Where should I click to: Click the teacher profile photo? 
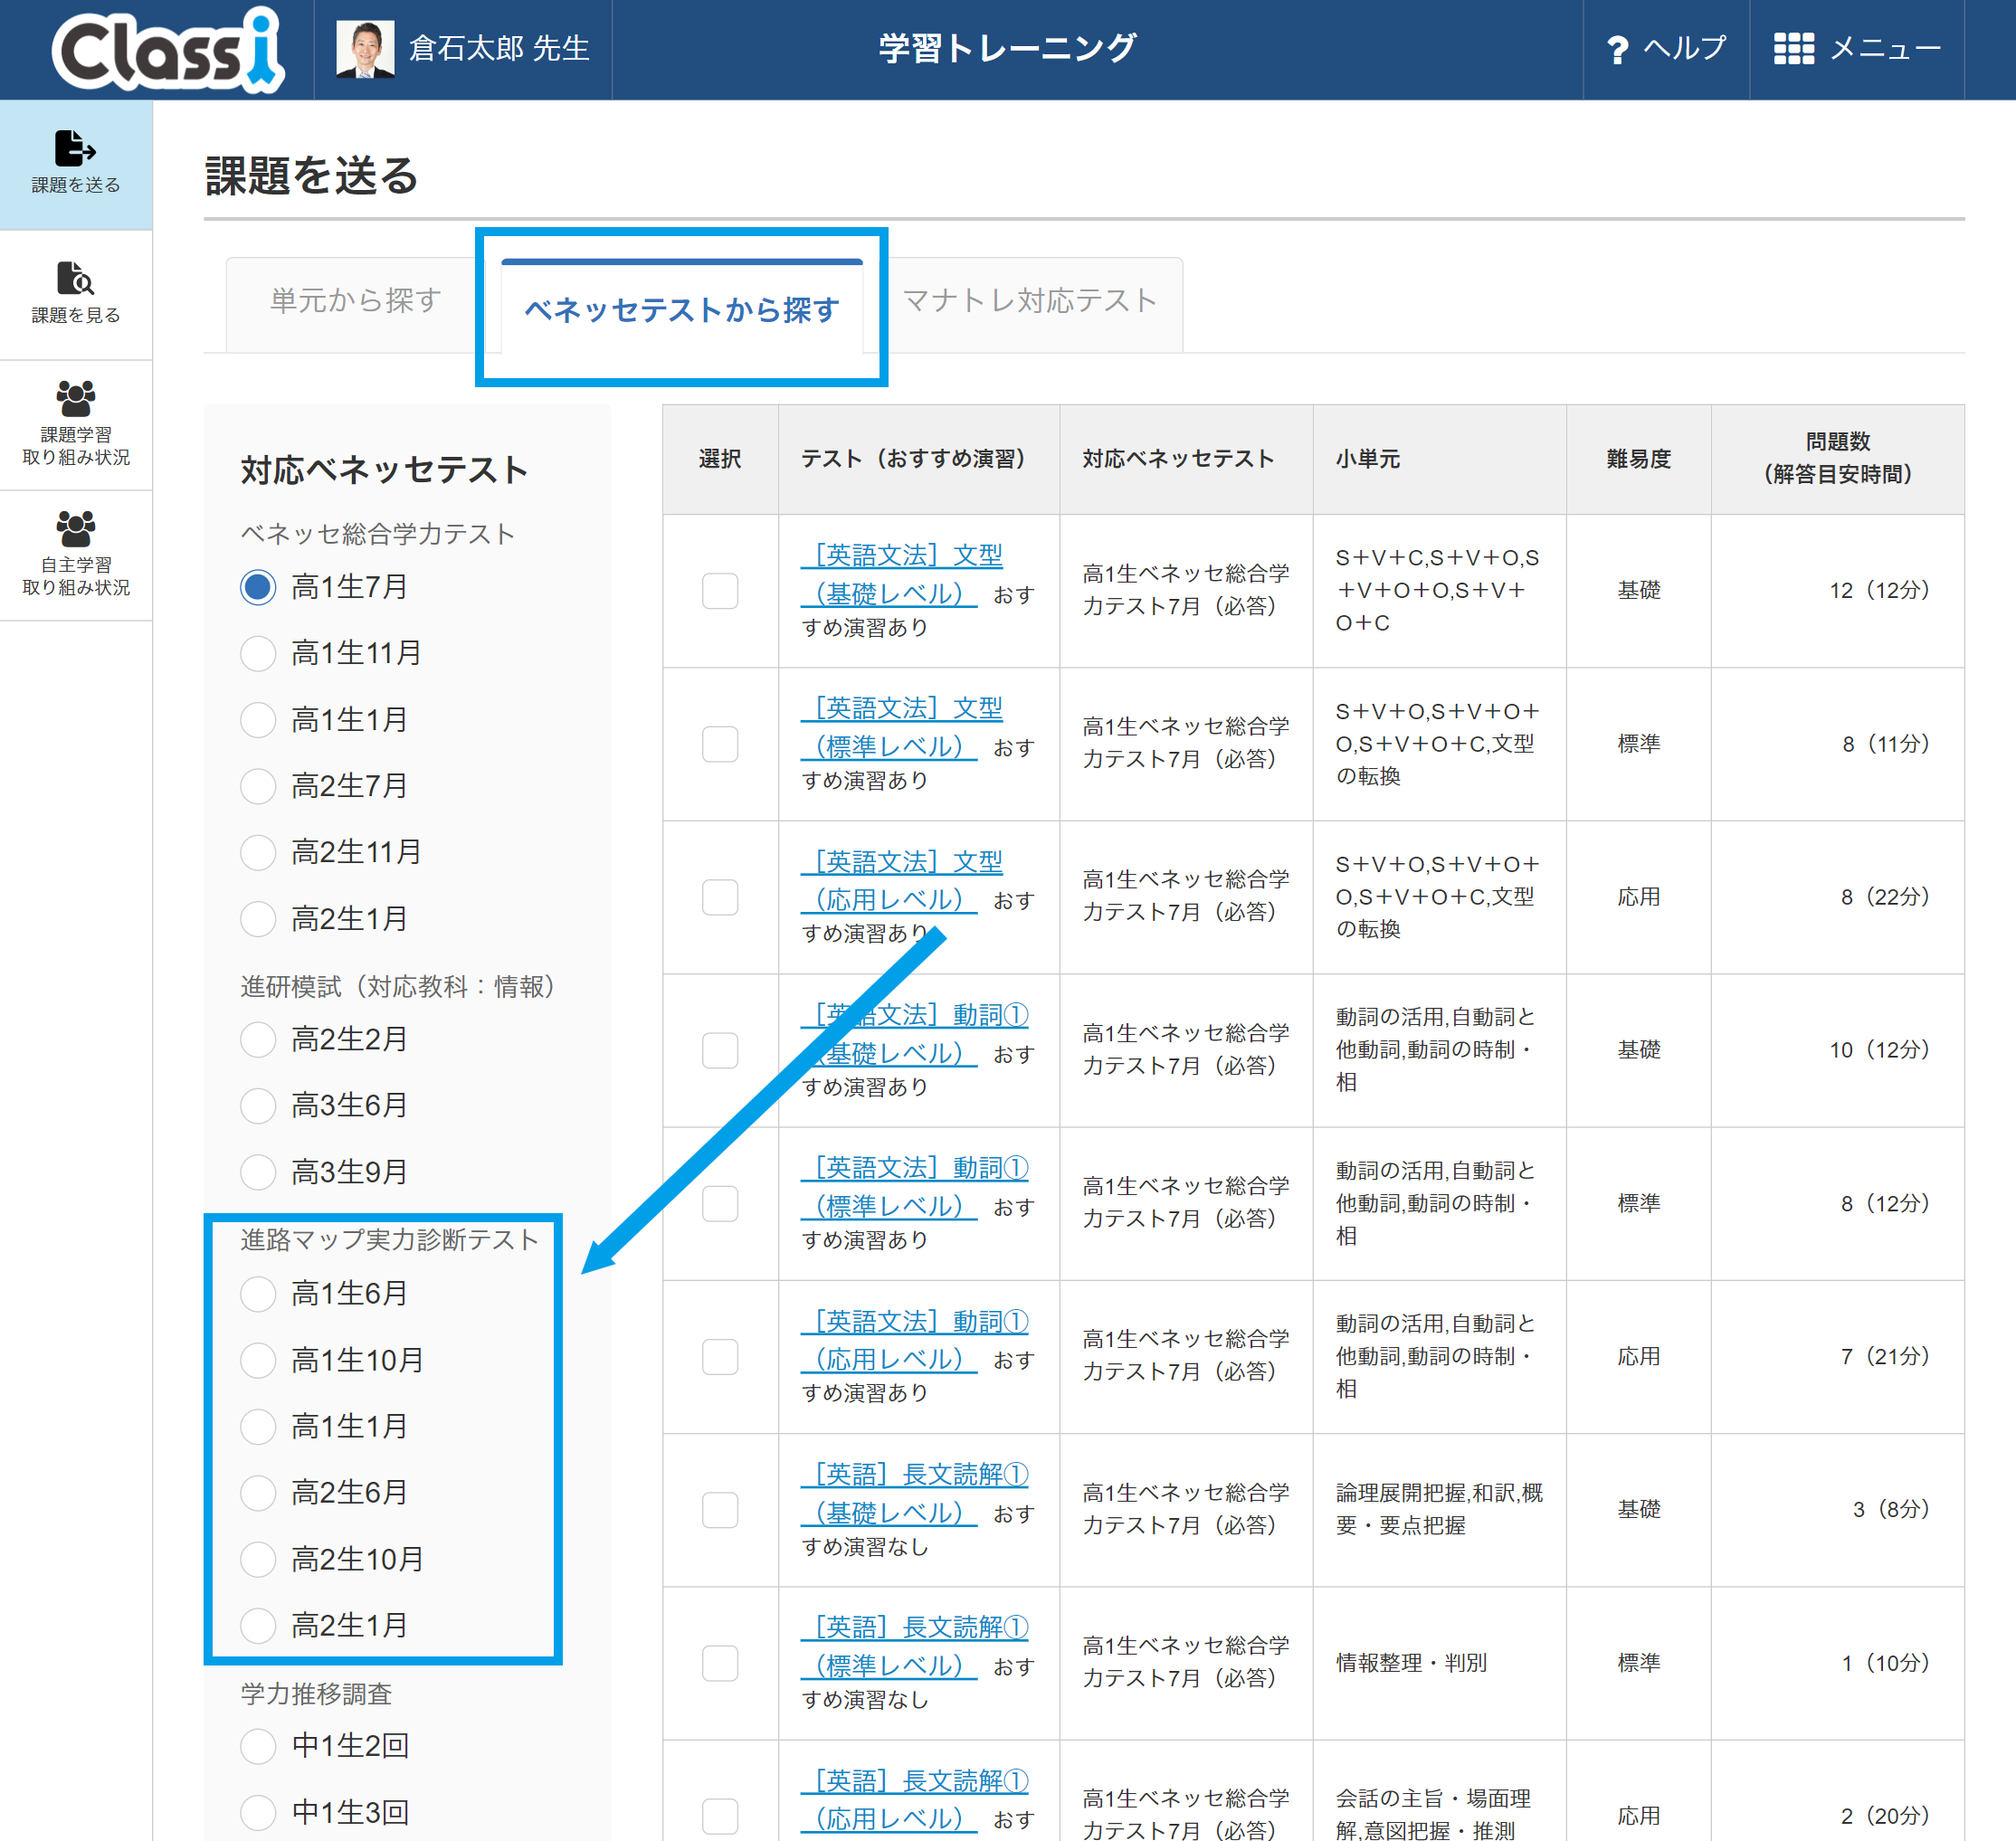coord(365,49)
